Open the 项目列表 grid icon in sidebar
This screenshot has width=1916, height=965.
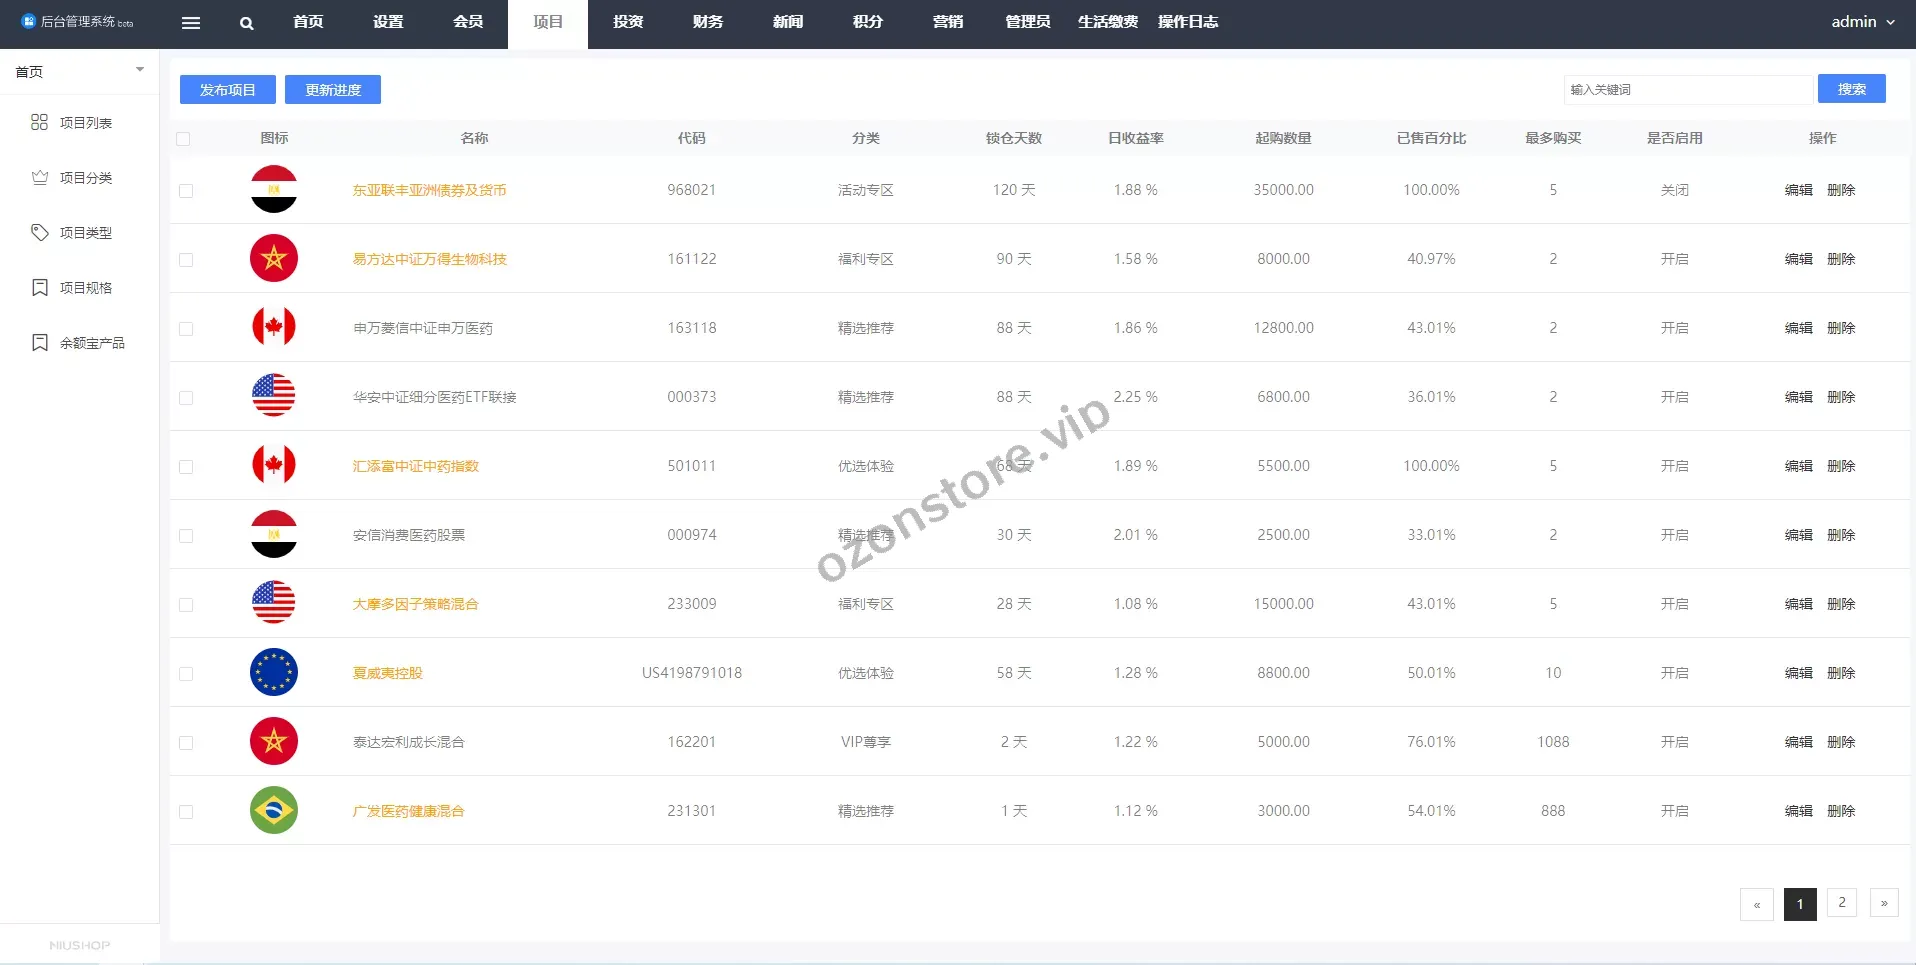[40, 122]
